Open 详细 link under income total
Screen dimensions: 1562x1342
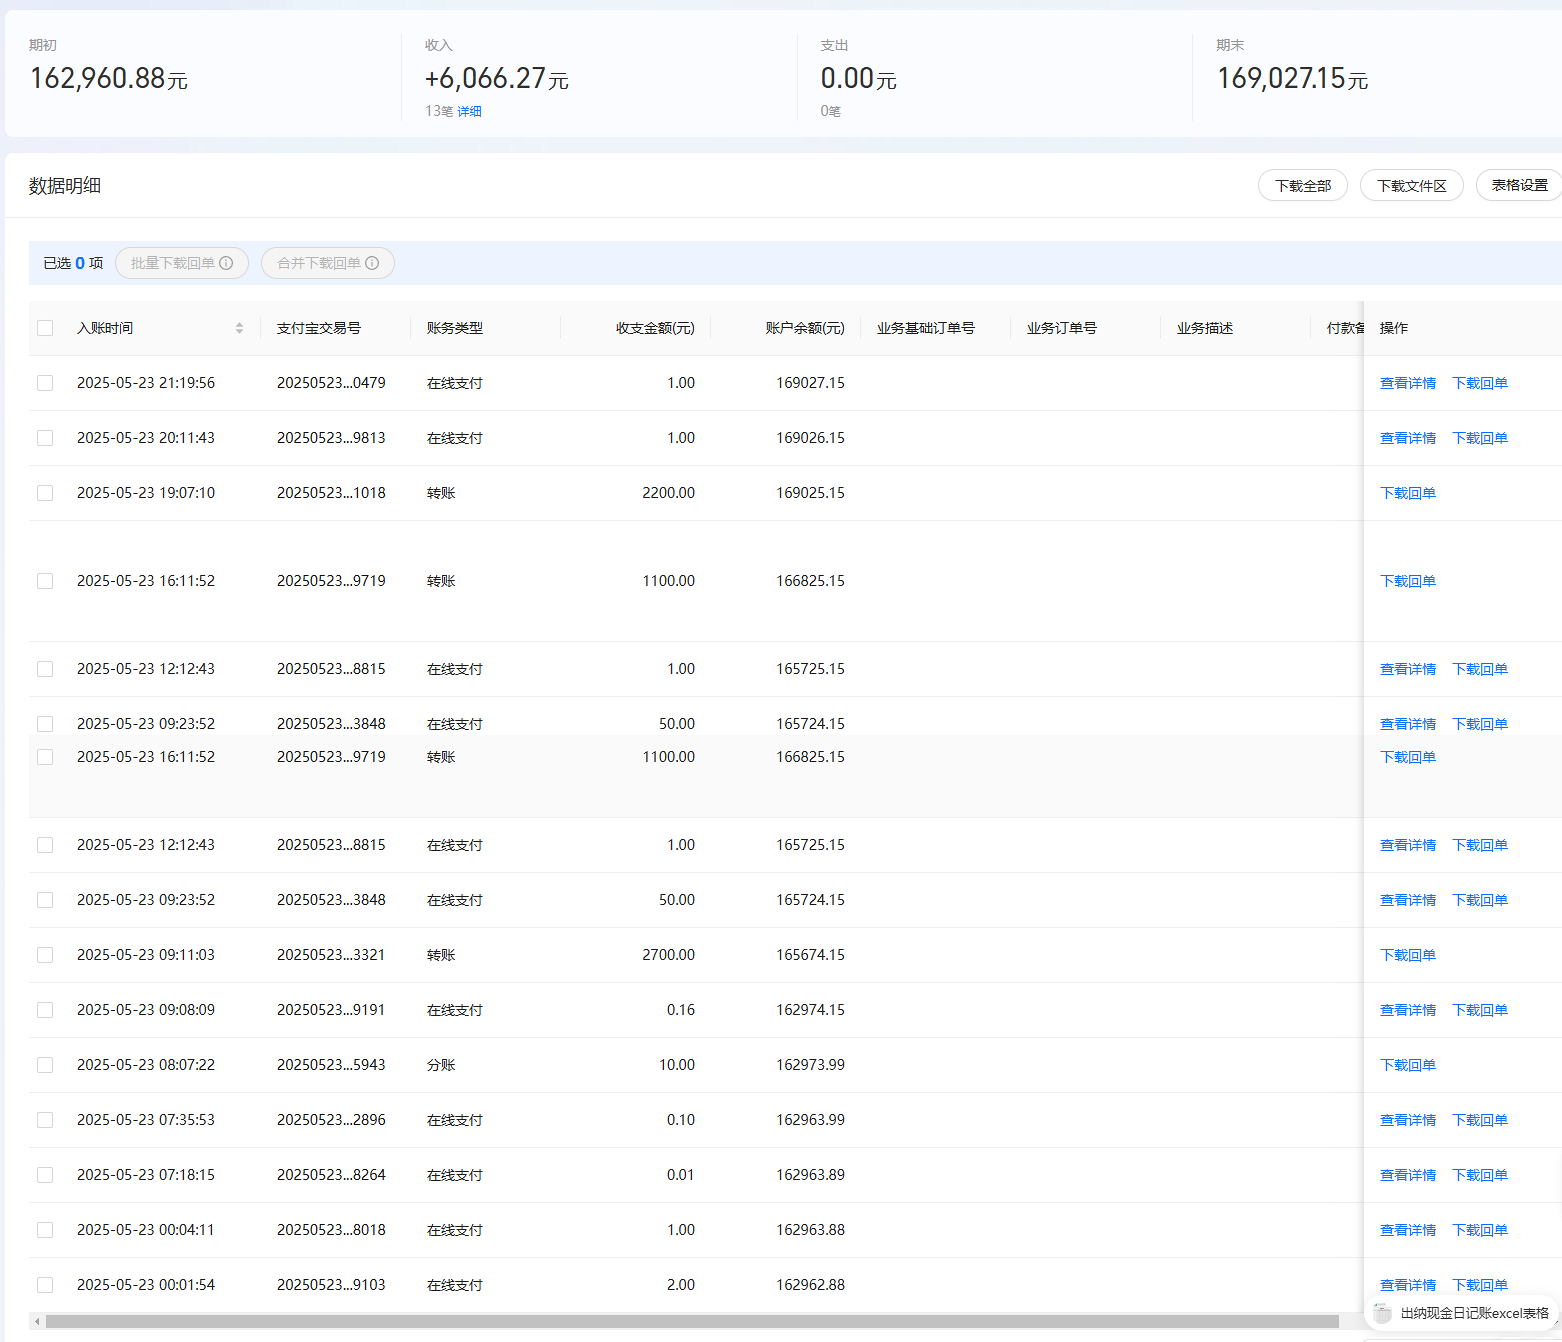[x=469, y=111]
